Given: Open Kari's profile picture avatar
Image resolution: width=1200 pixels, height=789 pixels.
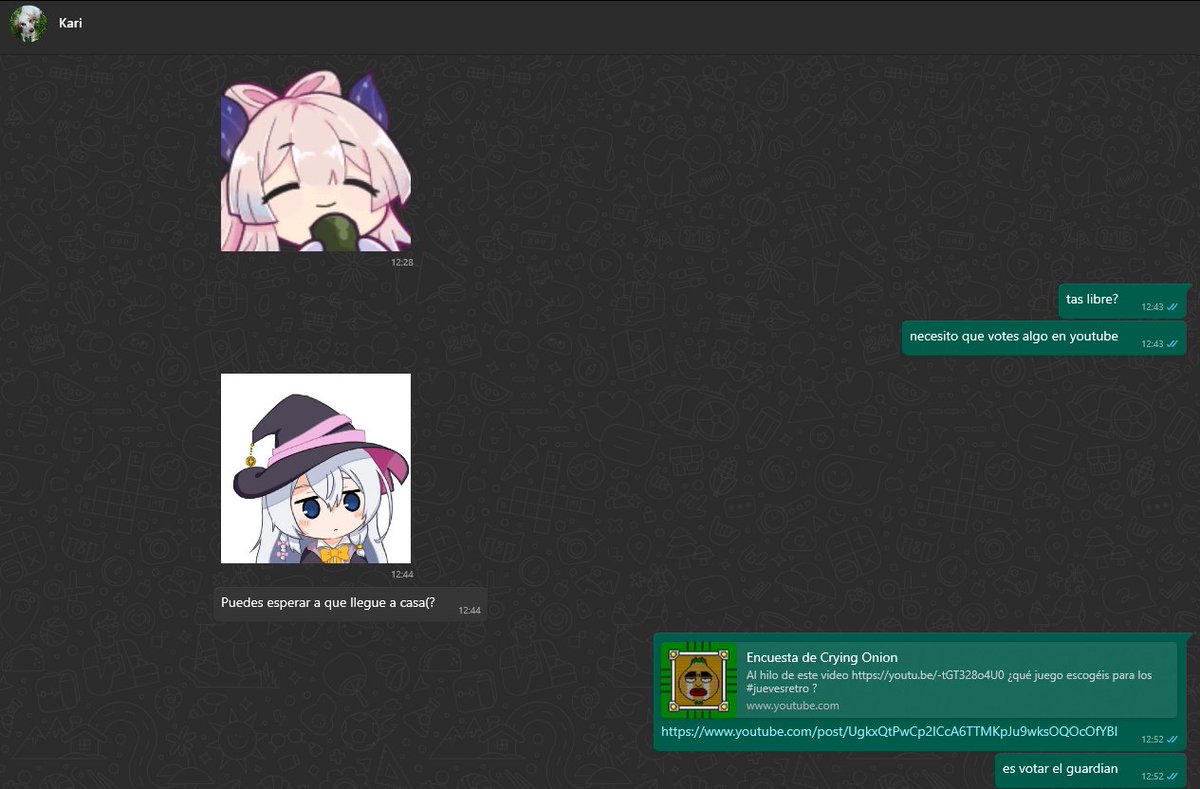Looking at the screenshot, I should 28,24.
